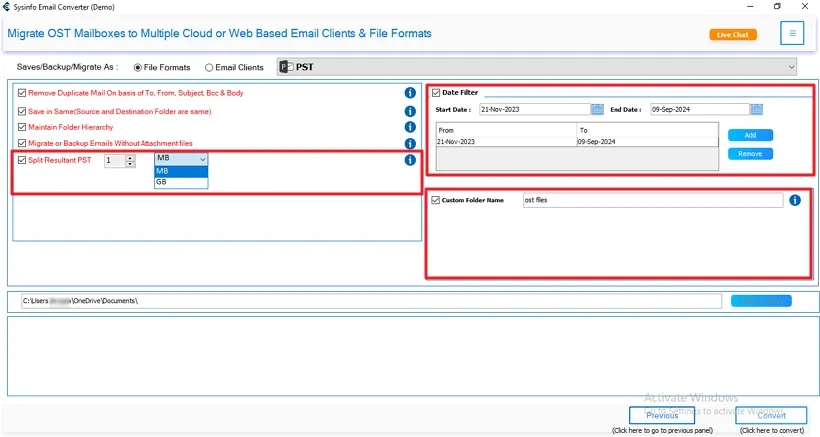
Task: Click the Start Date input field
Action: (x=535, y=109)
